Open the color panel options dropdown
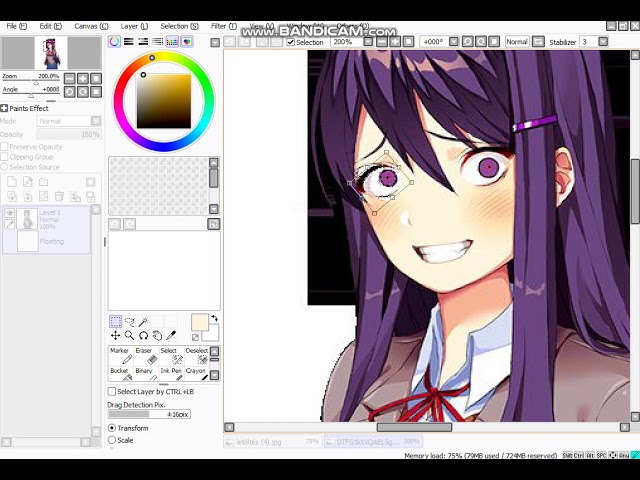This screenshot has width=640, height=480. (x=215, y=42)
